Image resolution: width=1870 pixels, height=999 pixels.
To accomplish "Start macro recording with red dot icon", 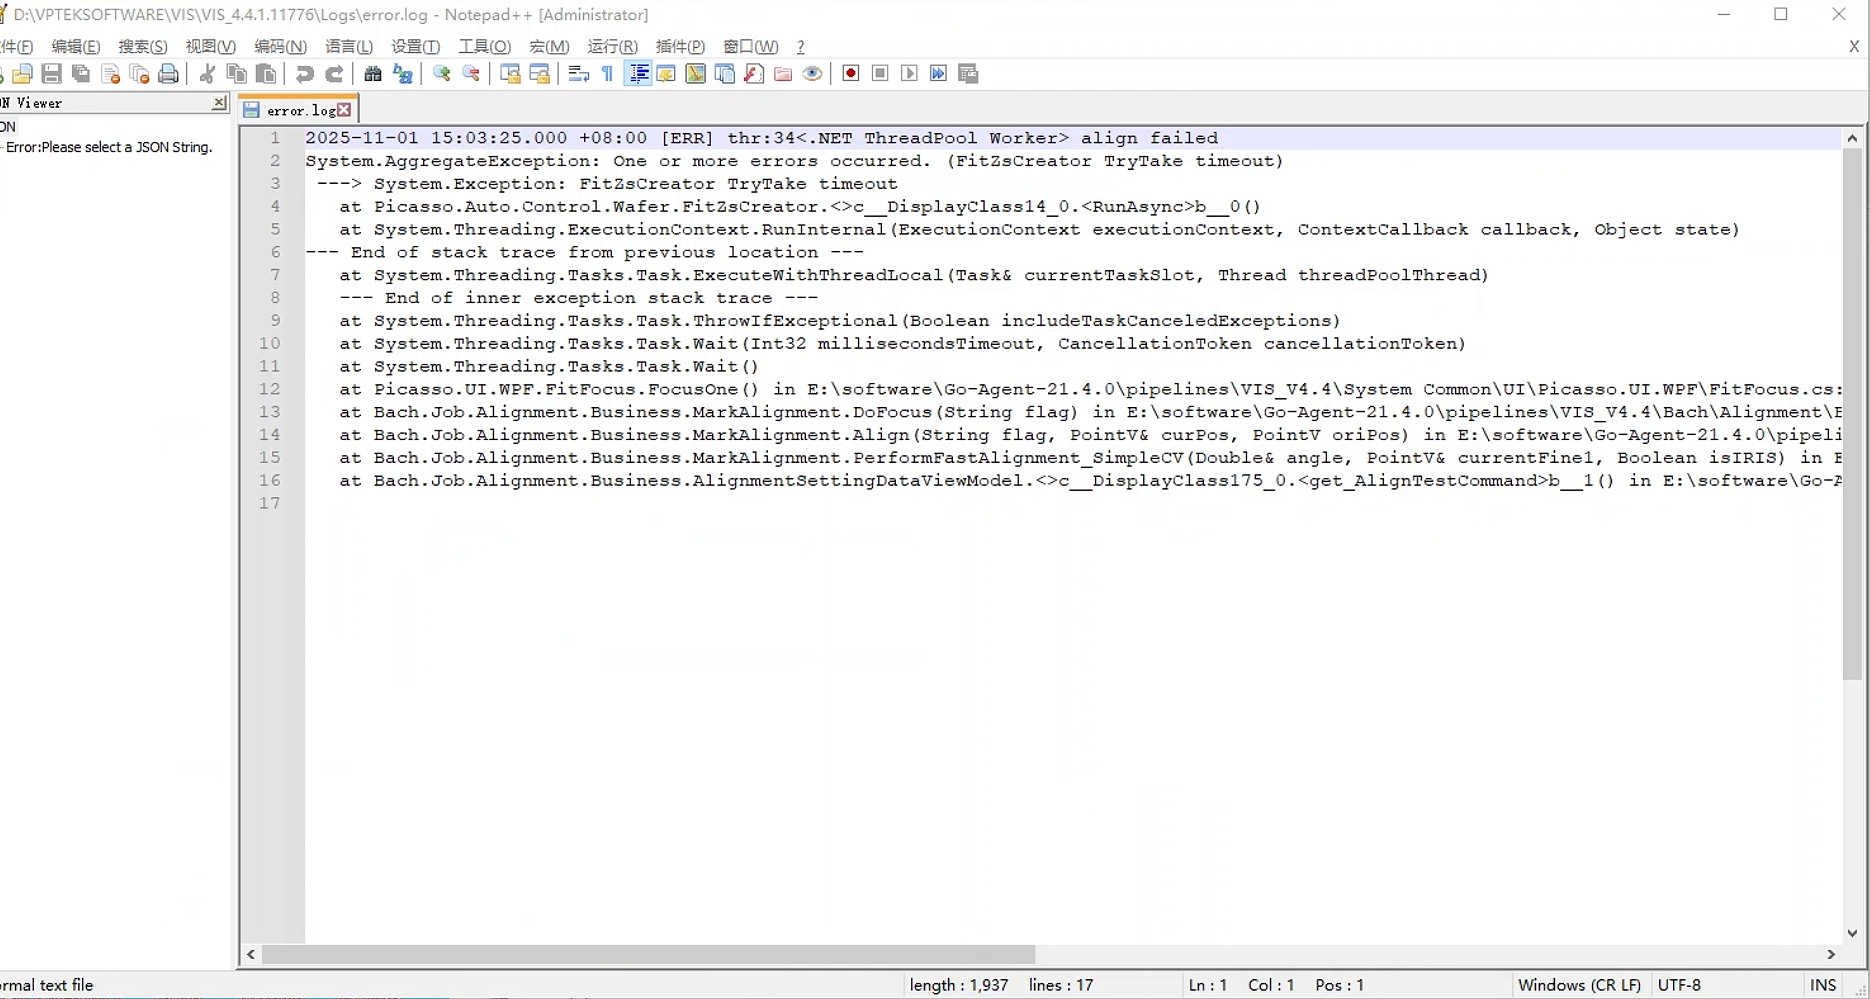I will (x=851, y=74).
